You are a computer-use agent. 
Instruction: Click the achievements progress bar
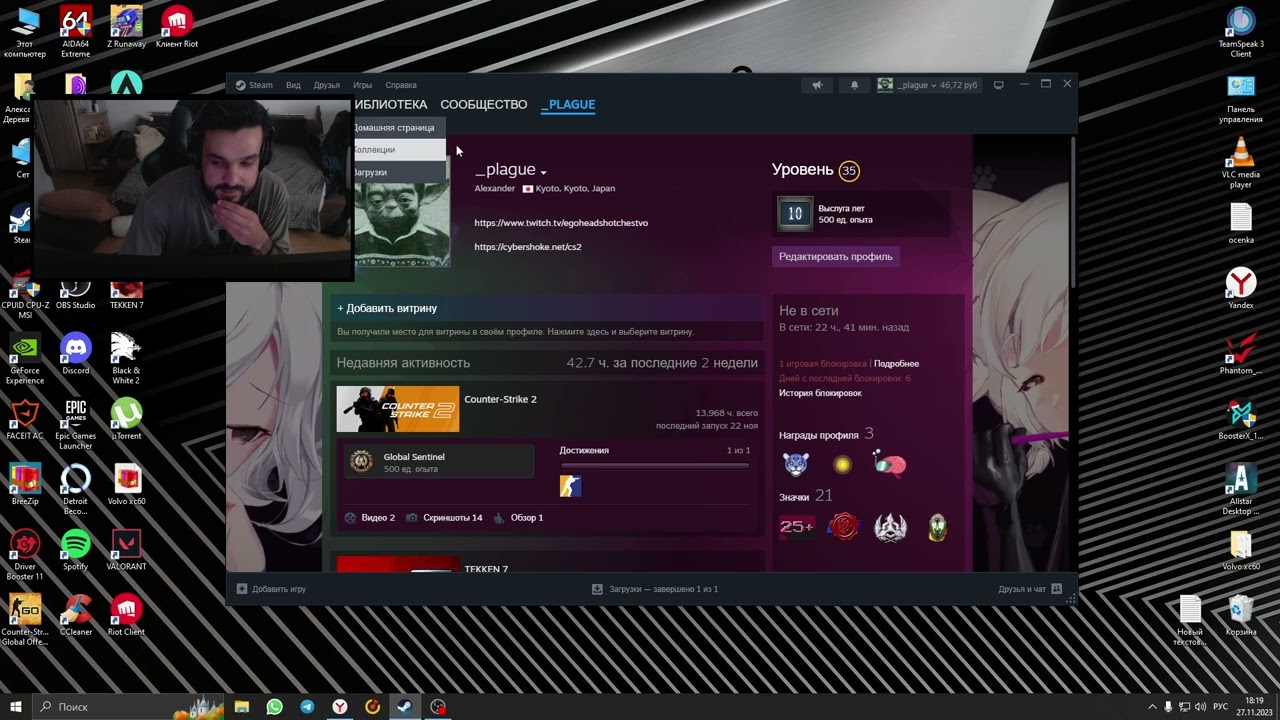(654, 466)
